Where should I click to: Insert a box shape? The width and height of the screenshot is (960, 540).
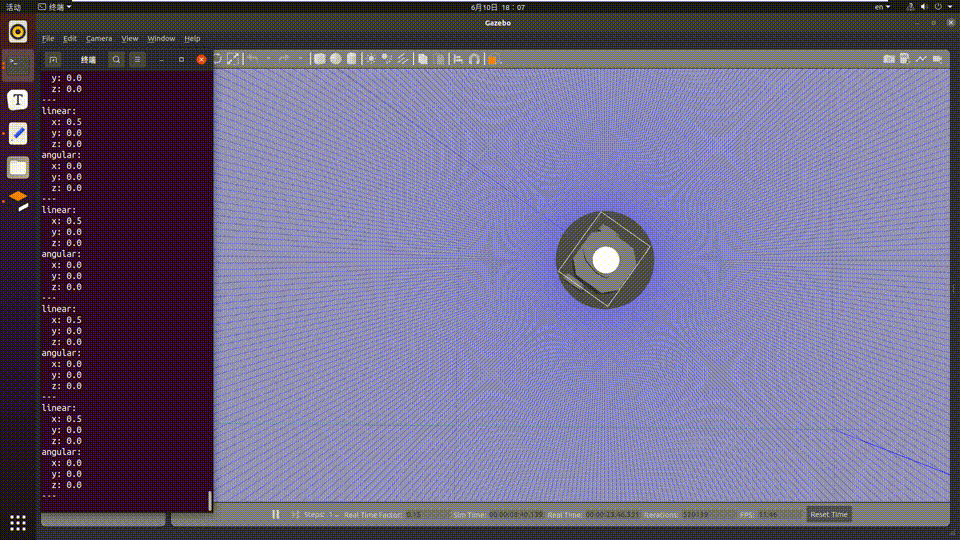tap(320, 59)
